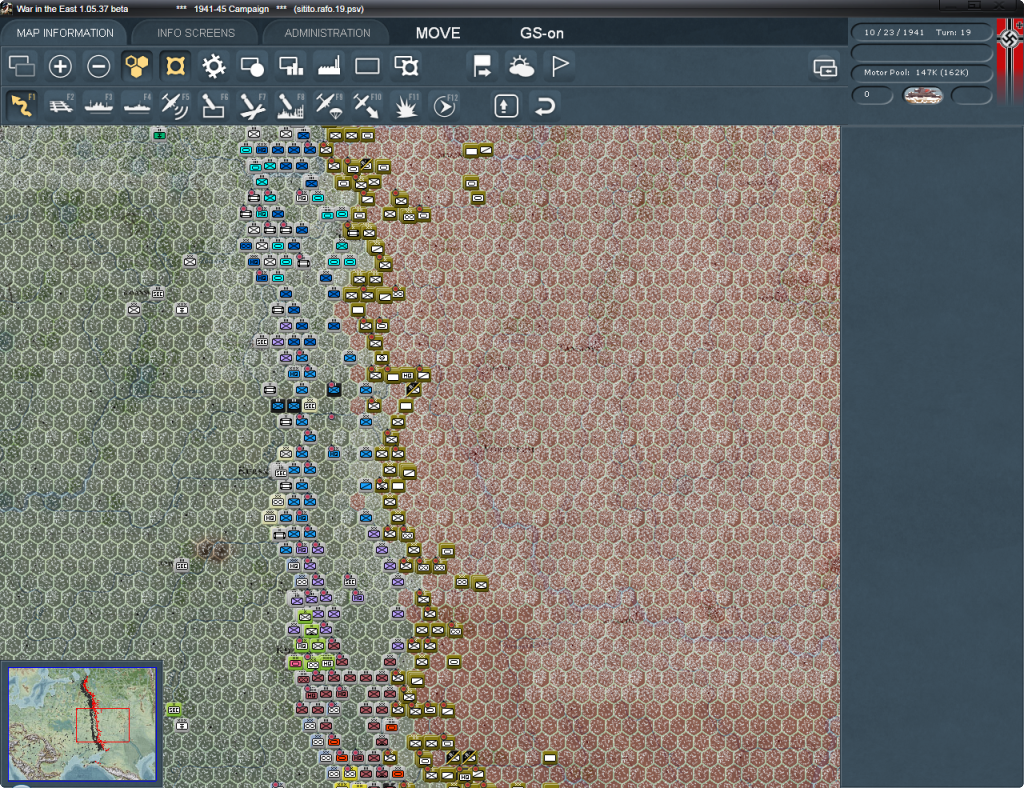
Task: Toggle the hex grid overlay (yellow hexagons)
Action: click(137, 66)
